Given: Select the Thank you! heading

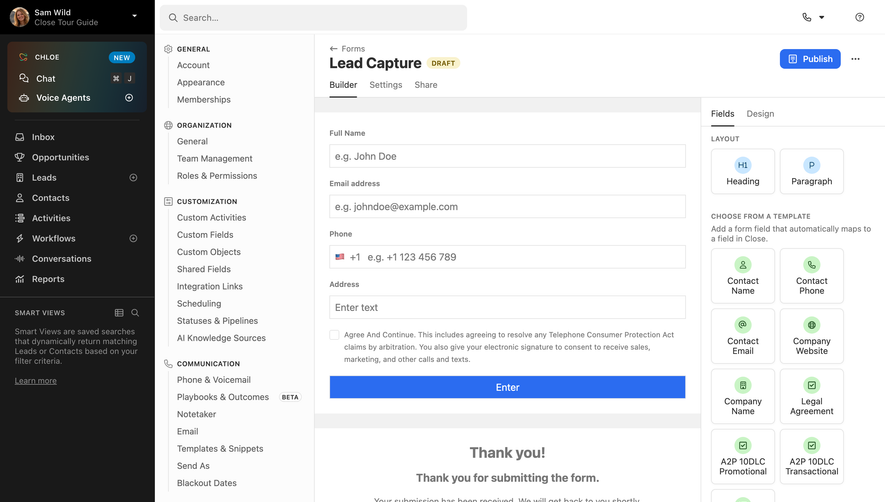Looking at the screenshot, I should pyautogui.click(x=507, y=453).
